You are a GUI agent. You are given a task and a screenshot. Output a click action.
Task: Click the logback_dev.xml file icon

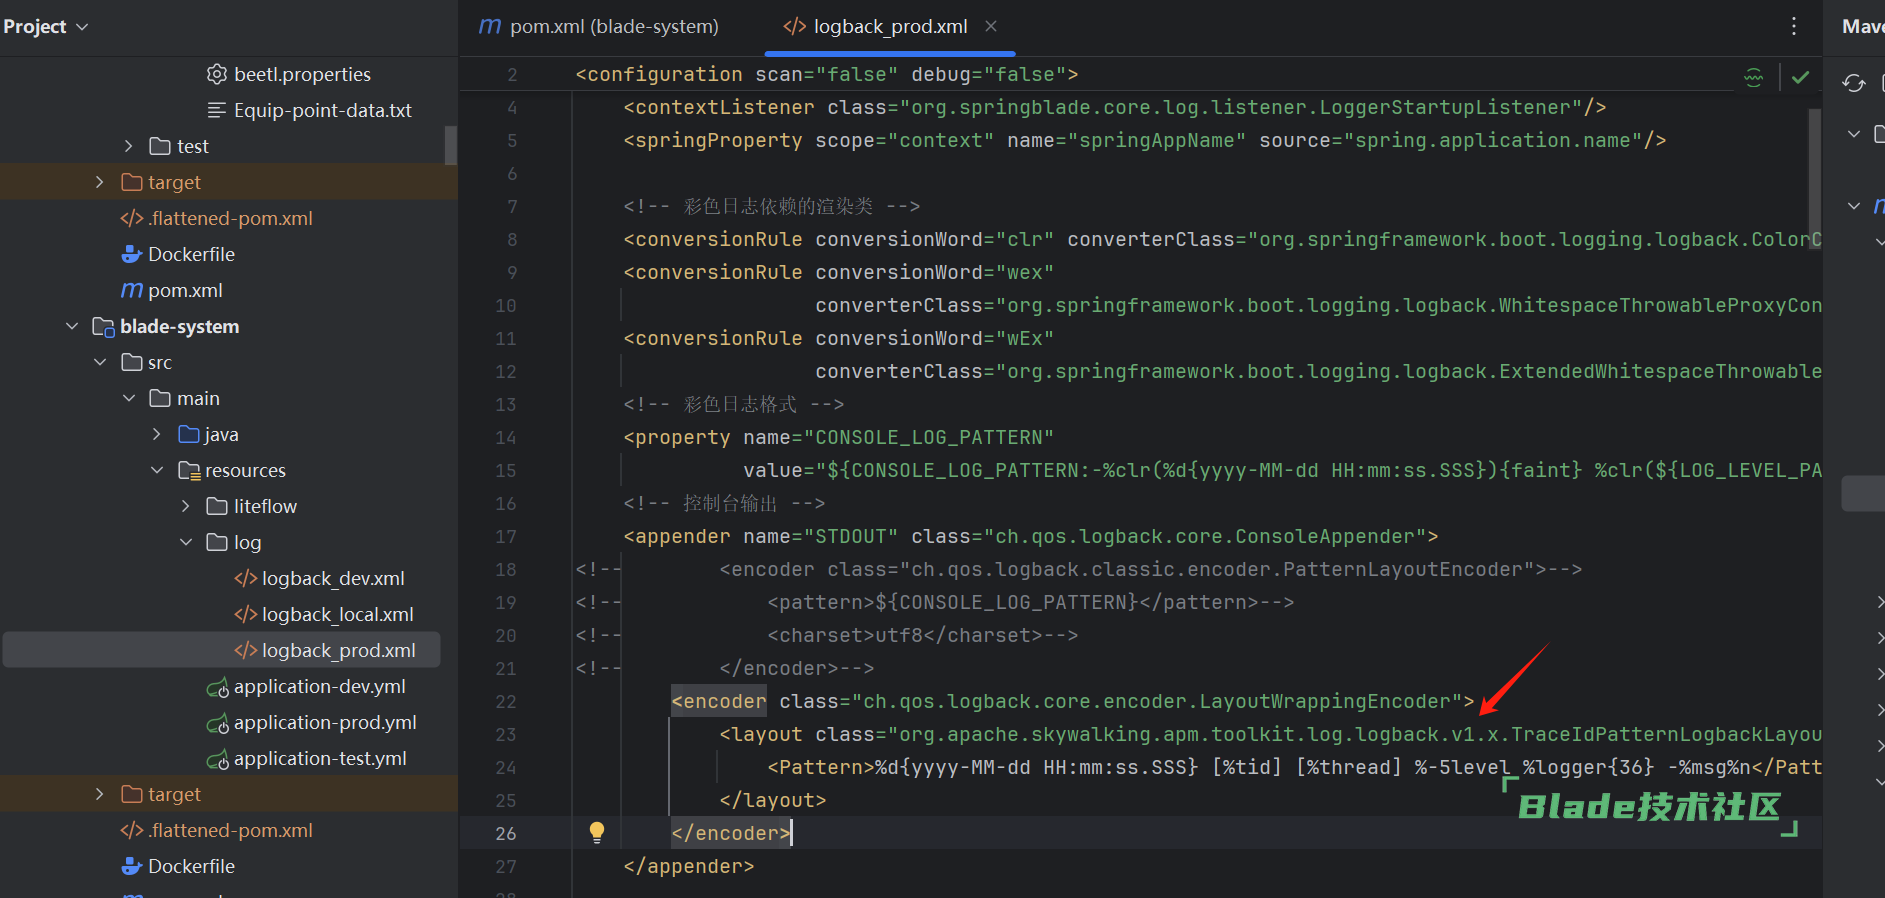[x=246, y=578]
